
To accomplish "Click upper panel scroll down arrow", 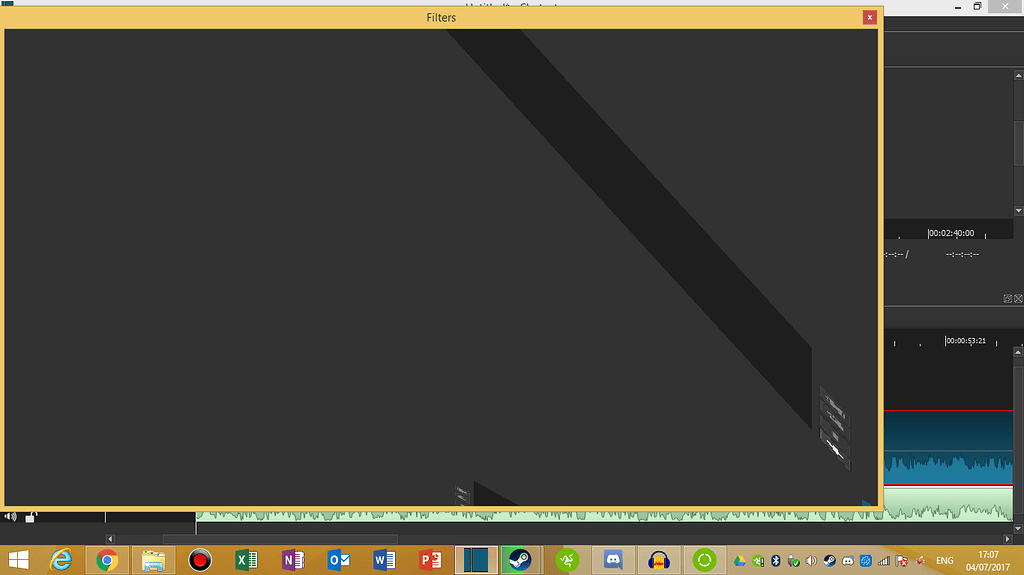I will pos(1018,210).
